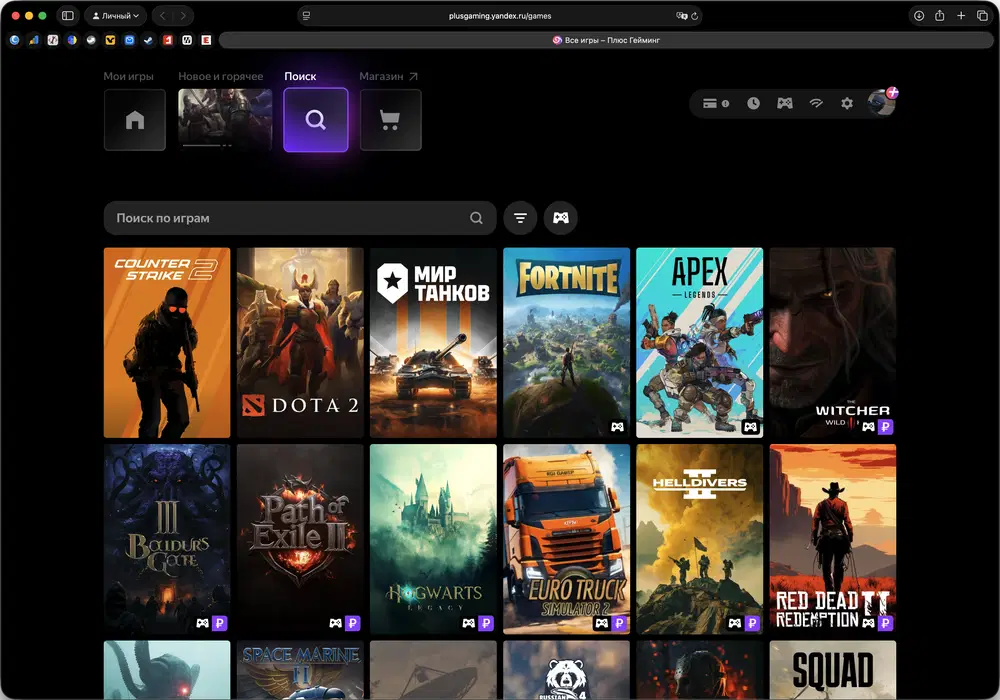Open the user profile avatar
This screenshot has width=1000, height=700.
tap(881, 102)
